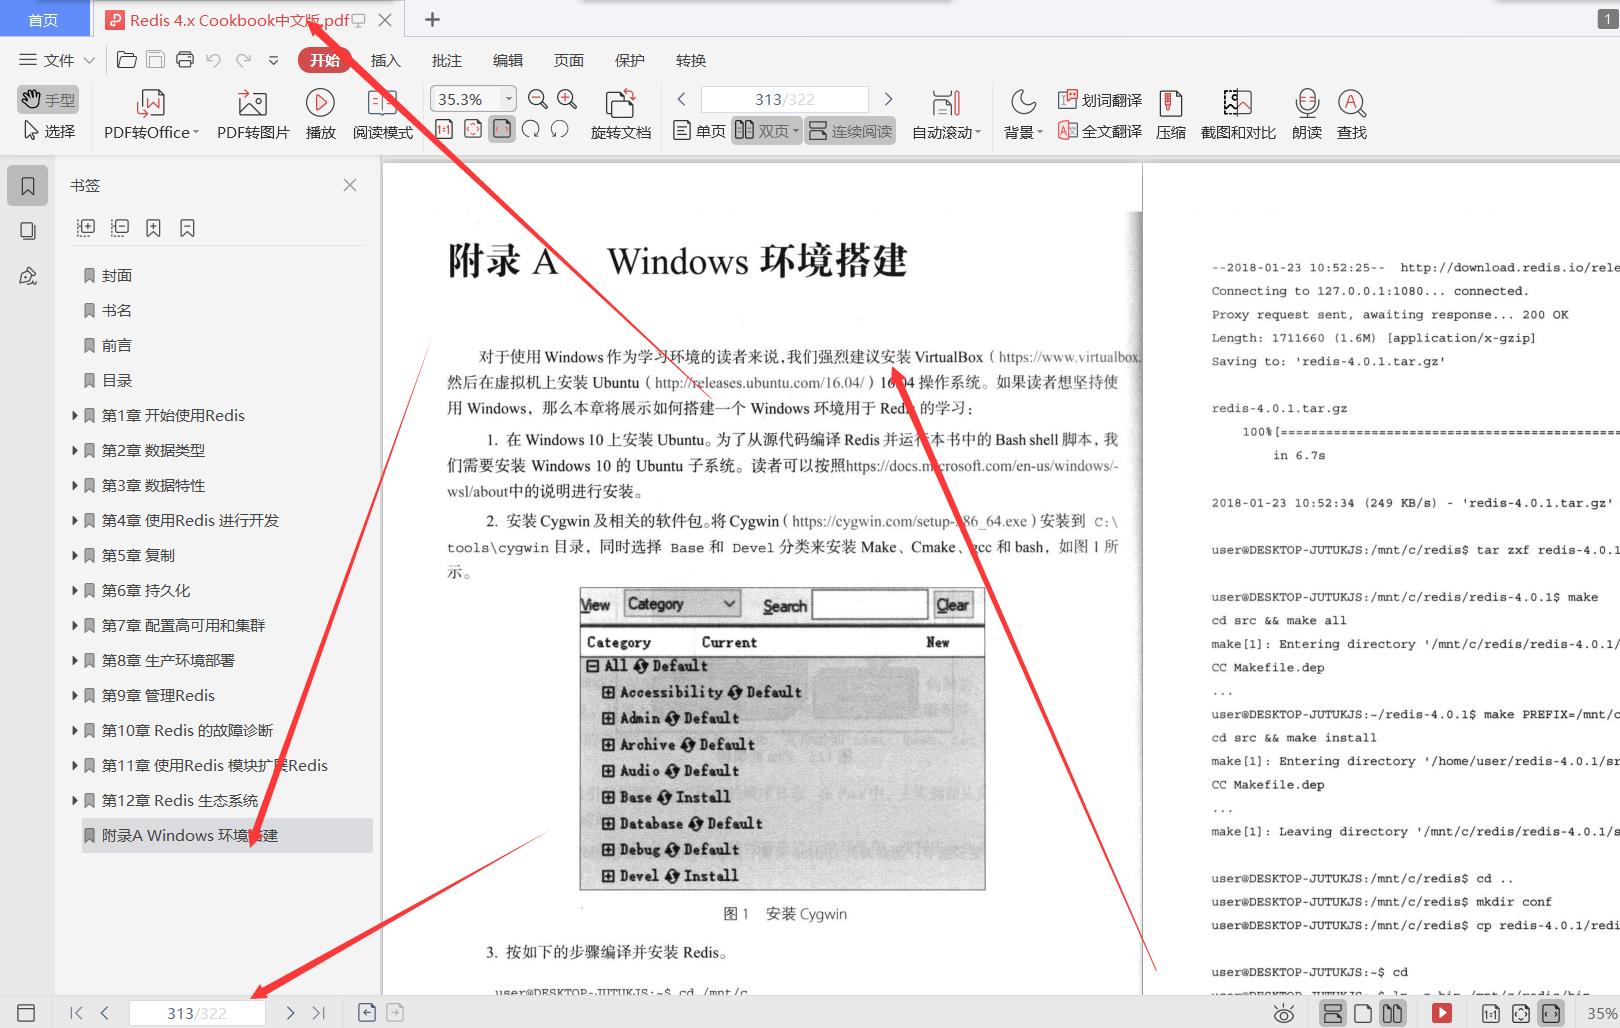
Task: Toggle two-page view in status bar
Action: pos(1392,1013)
